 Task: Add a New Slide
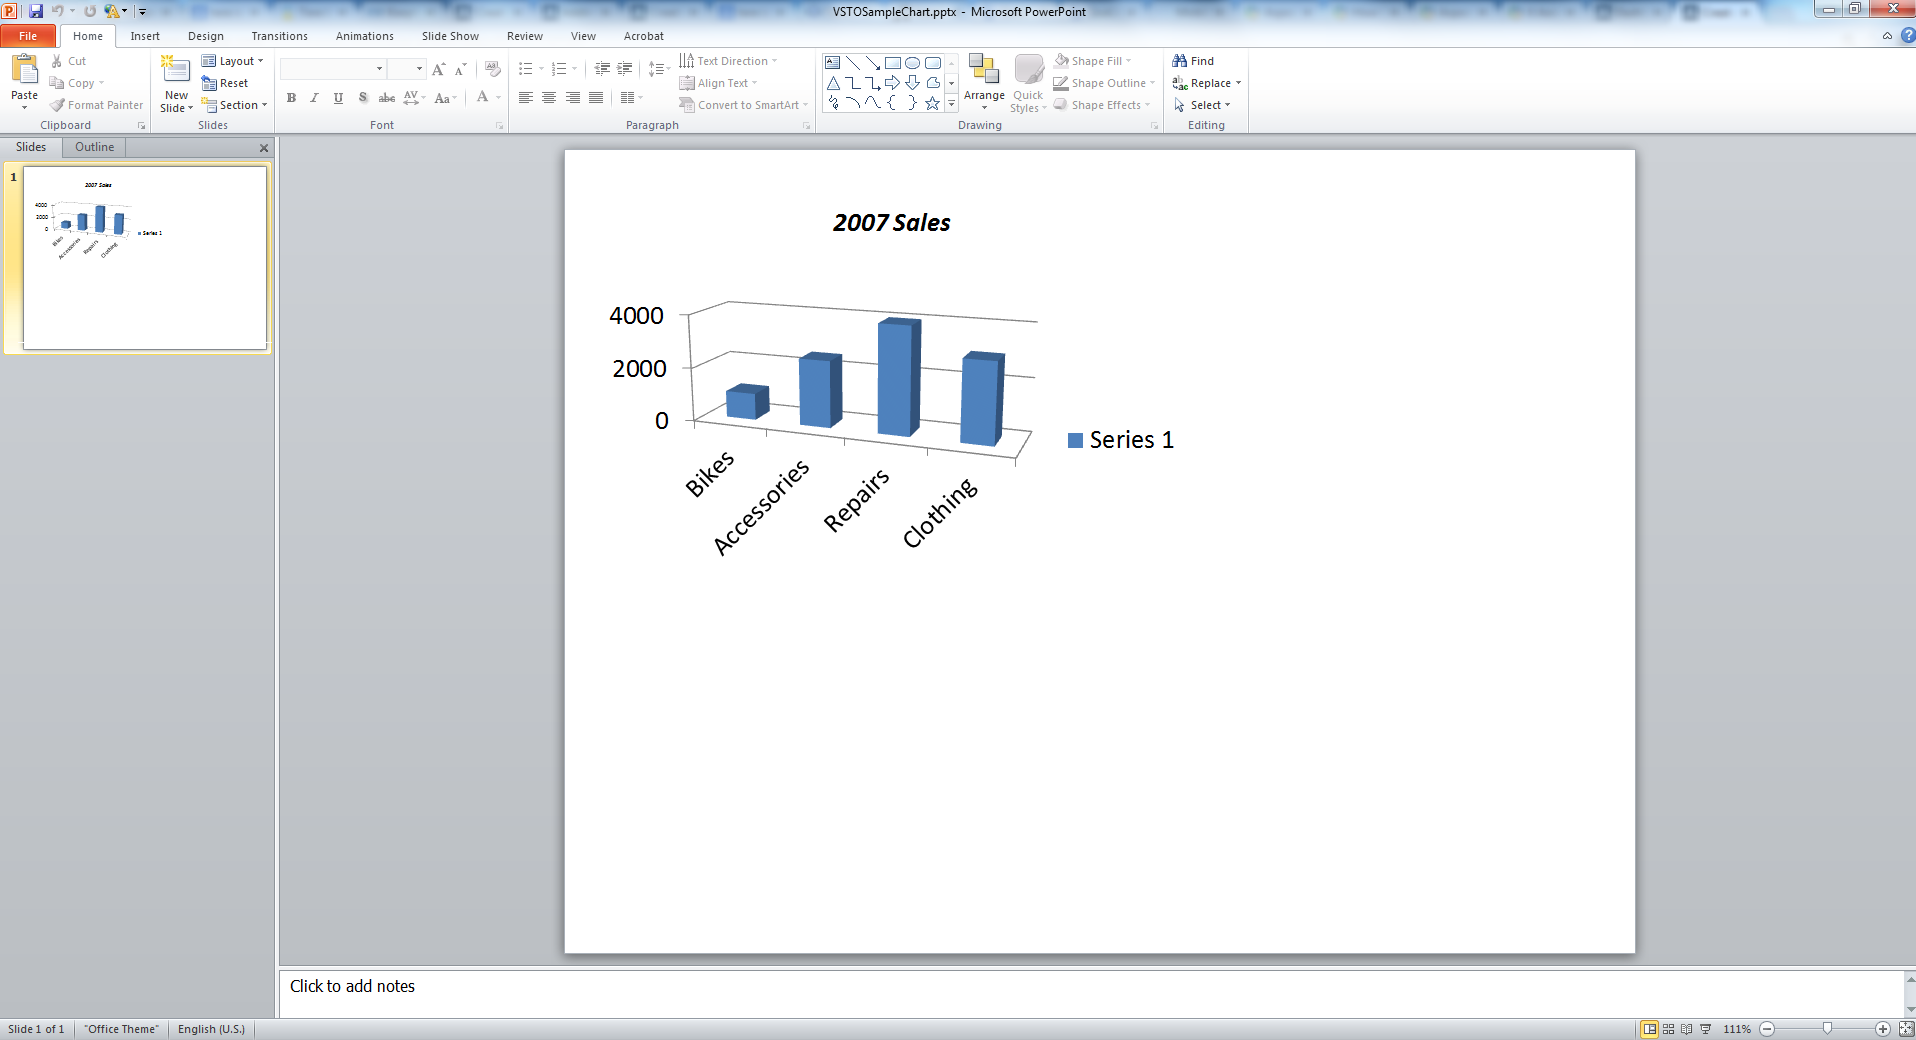[176, 84]
